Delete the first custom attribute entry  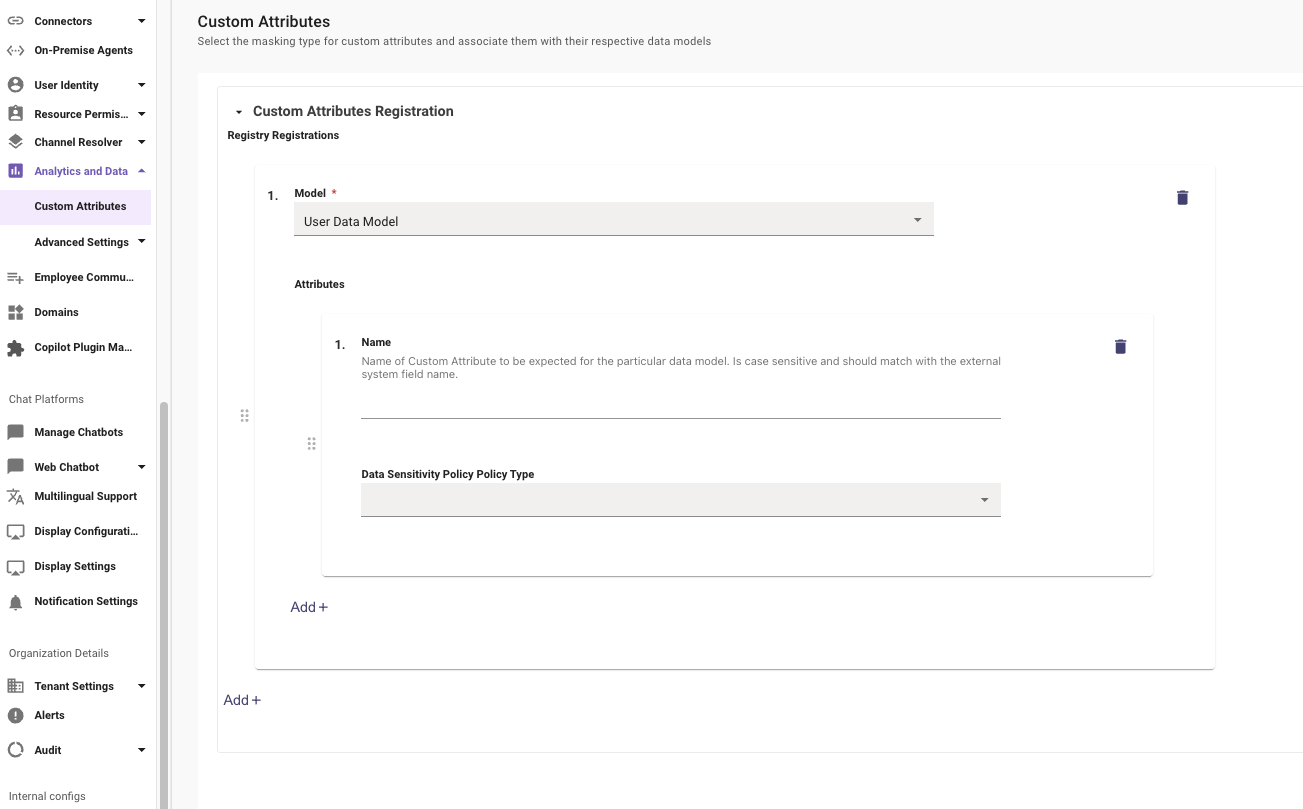(x=1120, y=347)
